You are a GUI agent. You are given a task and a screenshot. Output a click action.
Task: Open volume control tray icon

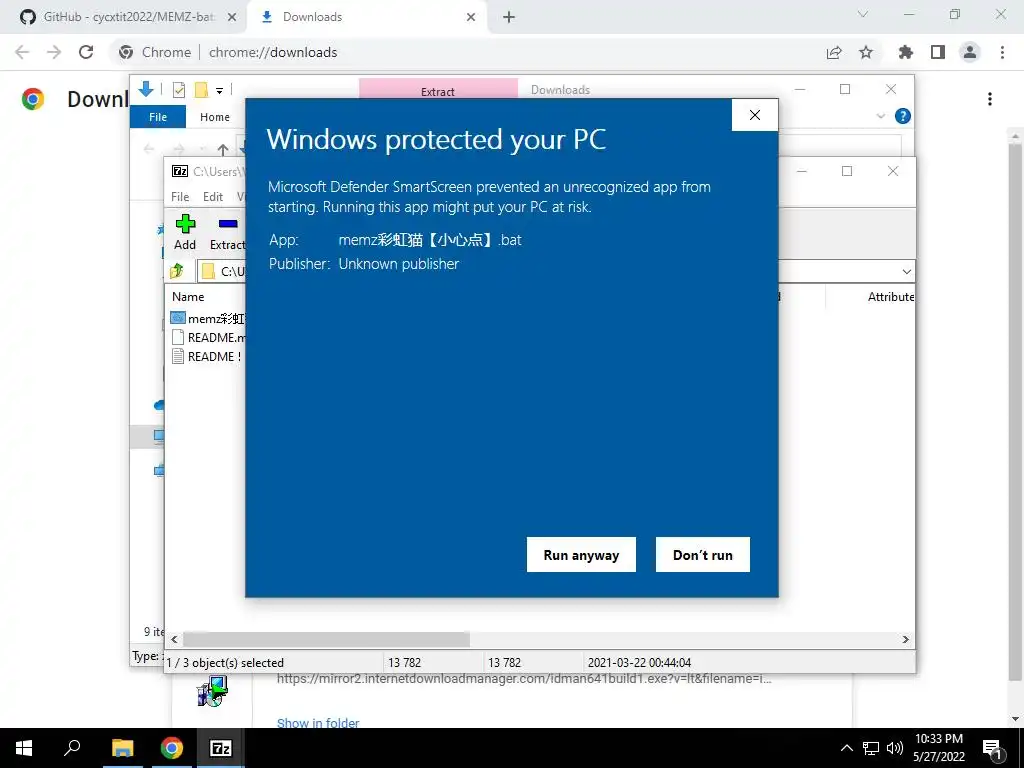894,748
